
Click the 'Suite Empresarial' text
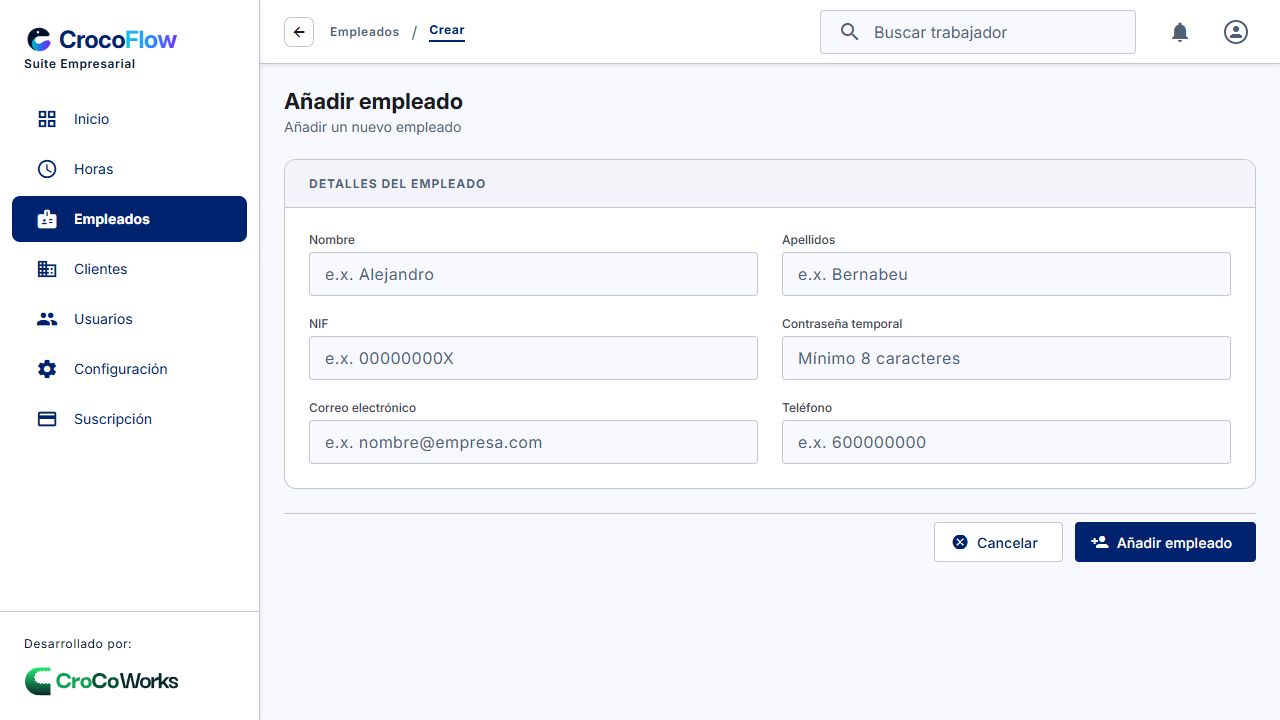80,64
